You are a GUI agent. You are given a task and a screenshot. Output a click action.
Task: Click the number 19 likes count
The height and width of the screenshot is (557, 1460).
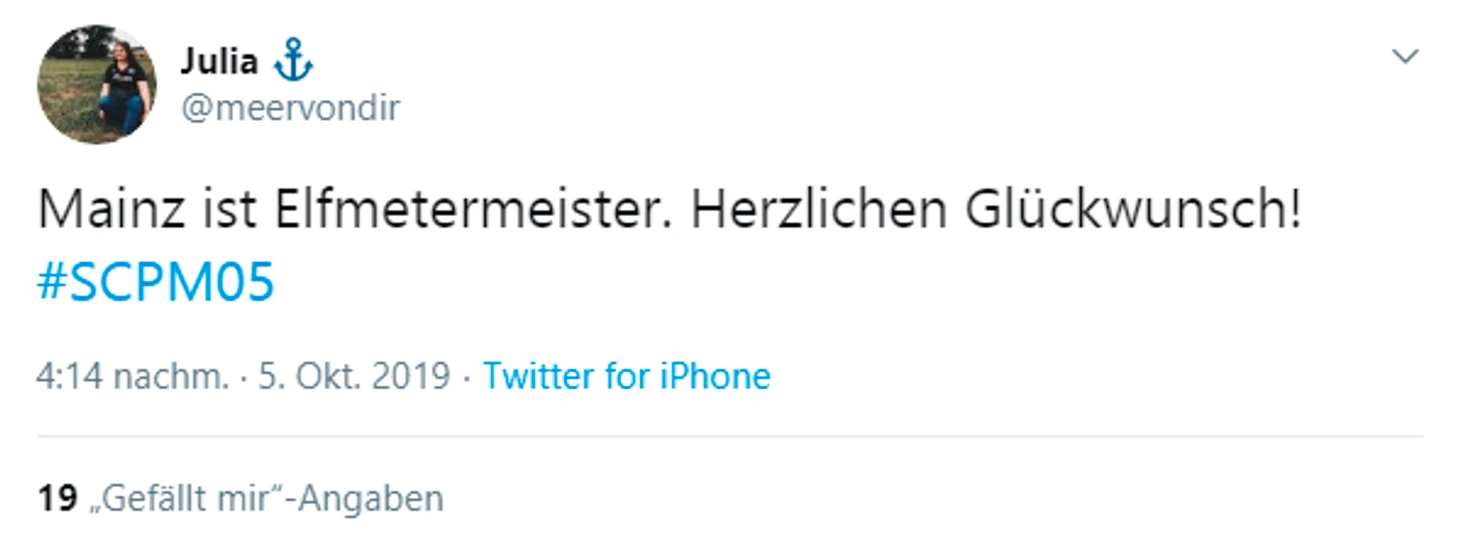point(57,498)
